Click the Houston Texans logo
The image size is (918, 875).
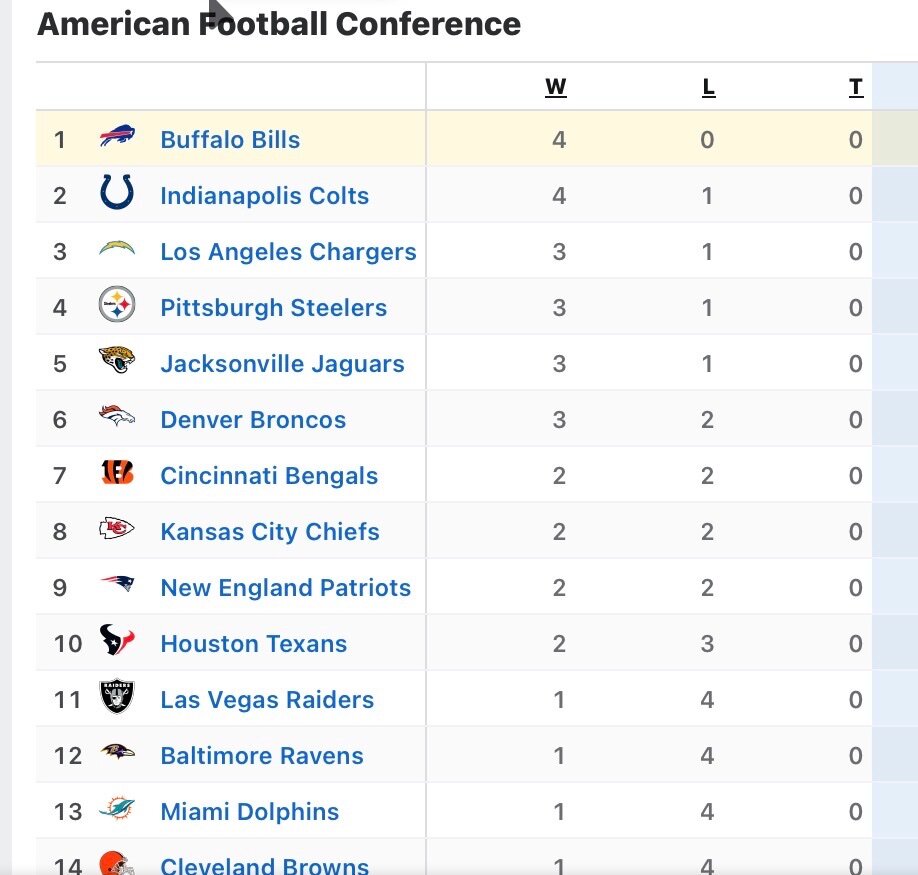coord(117,641)
